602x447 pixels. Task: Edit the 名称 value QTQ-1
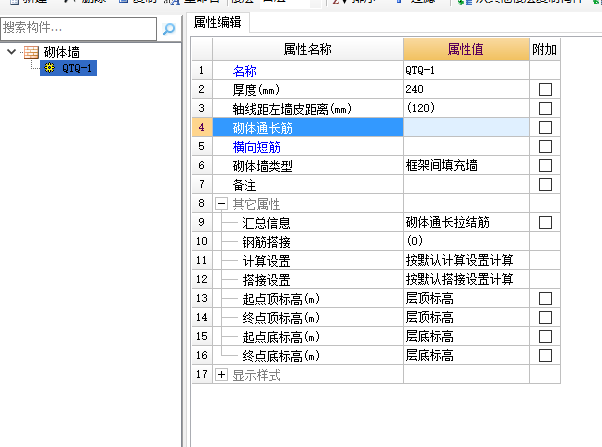coord(466,70)
